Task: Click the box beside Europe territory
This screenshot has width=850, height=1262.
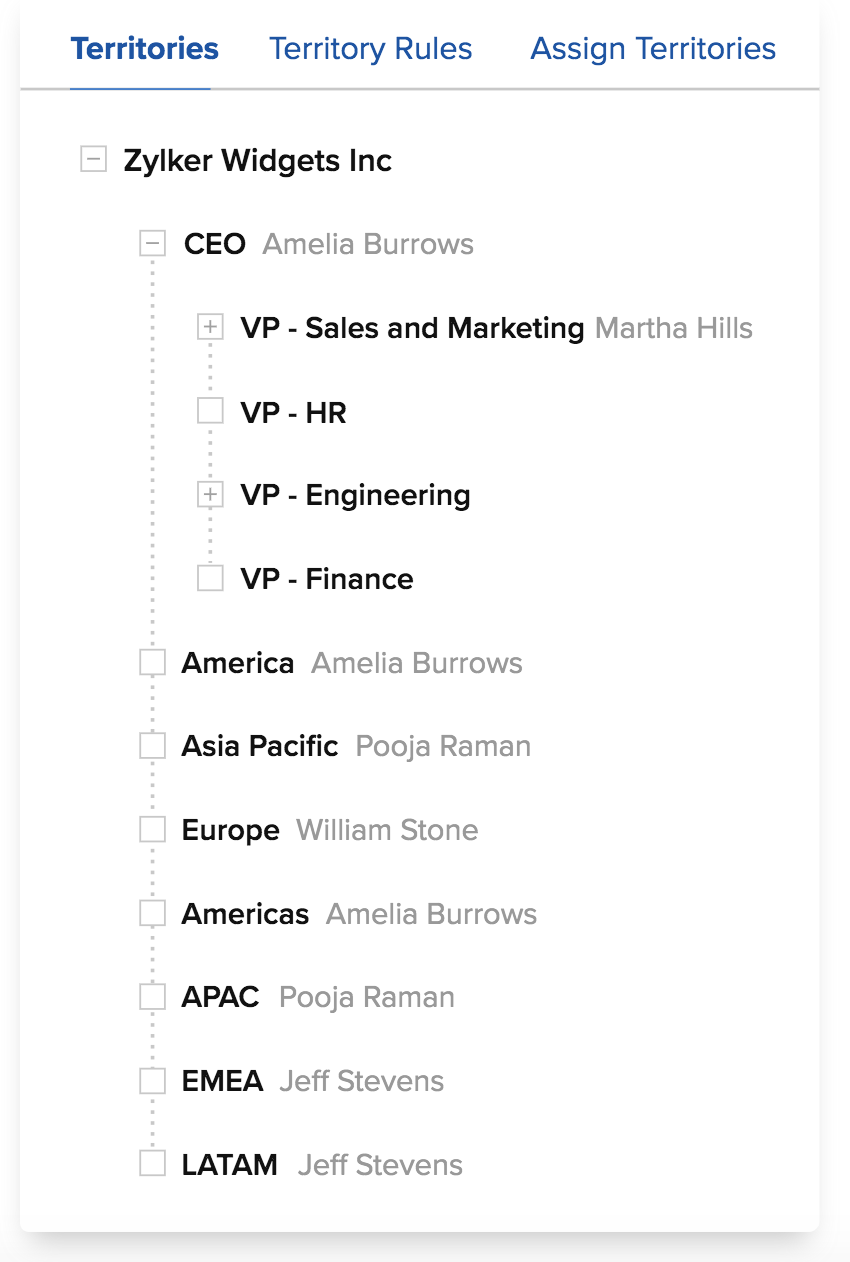Action: 152,829
